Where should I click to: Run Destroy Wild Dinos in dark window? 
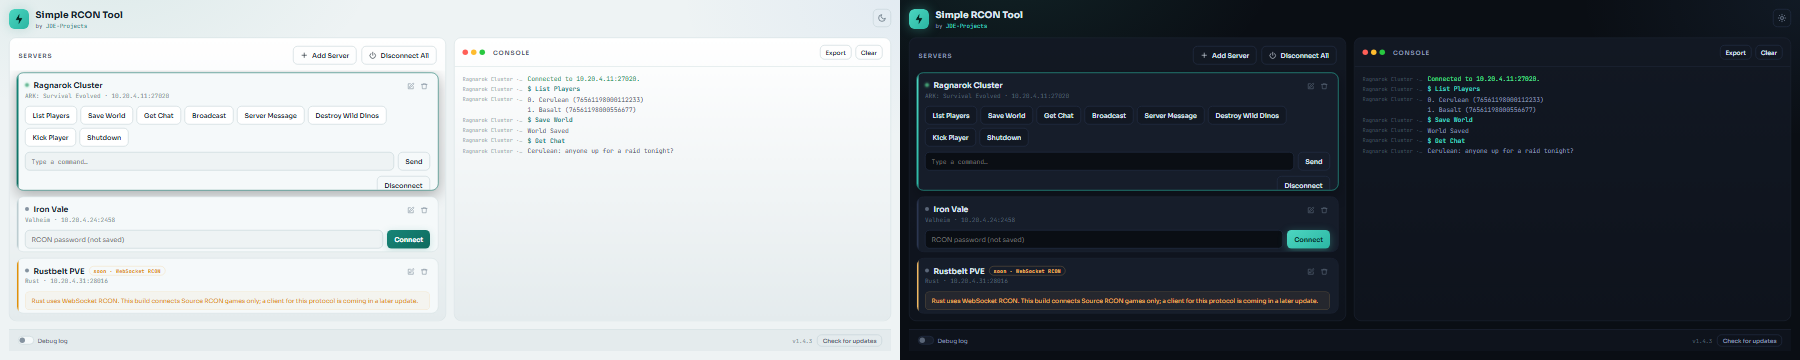[1247, 116]
